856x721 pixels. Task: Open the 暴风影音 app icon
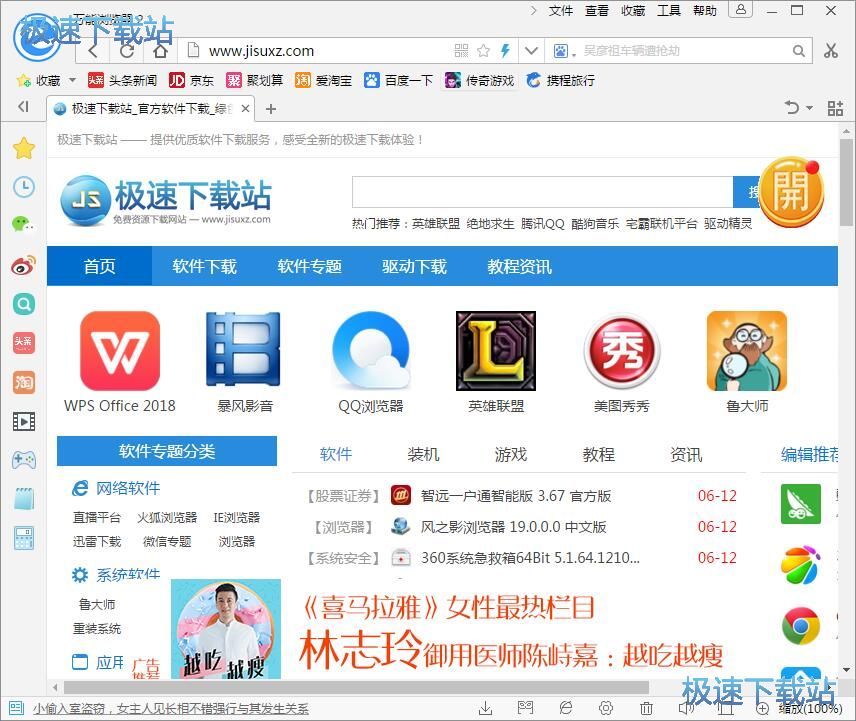(244, 351)
